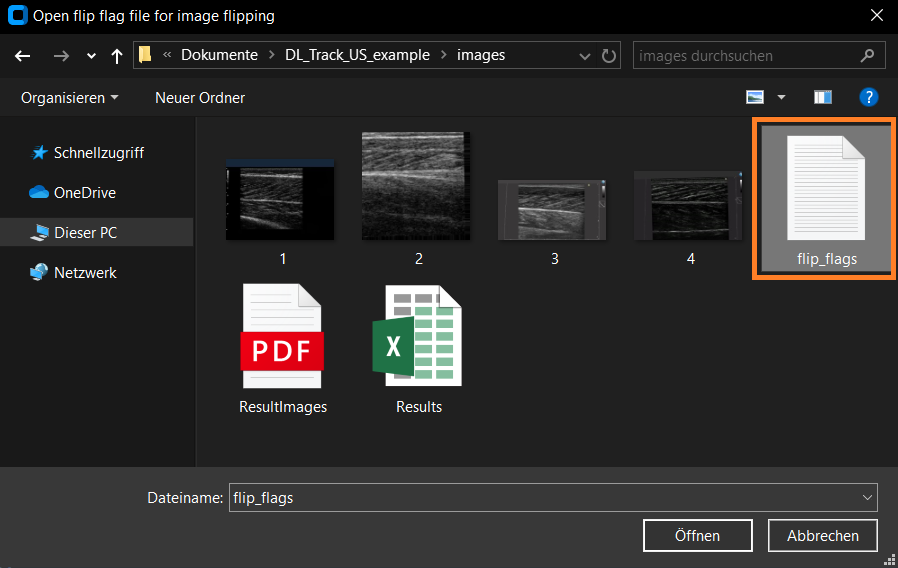
Task: Open OneDrive in navigation pane
Action: point(84,193)
